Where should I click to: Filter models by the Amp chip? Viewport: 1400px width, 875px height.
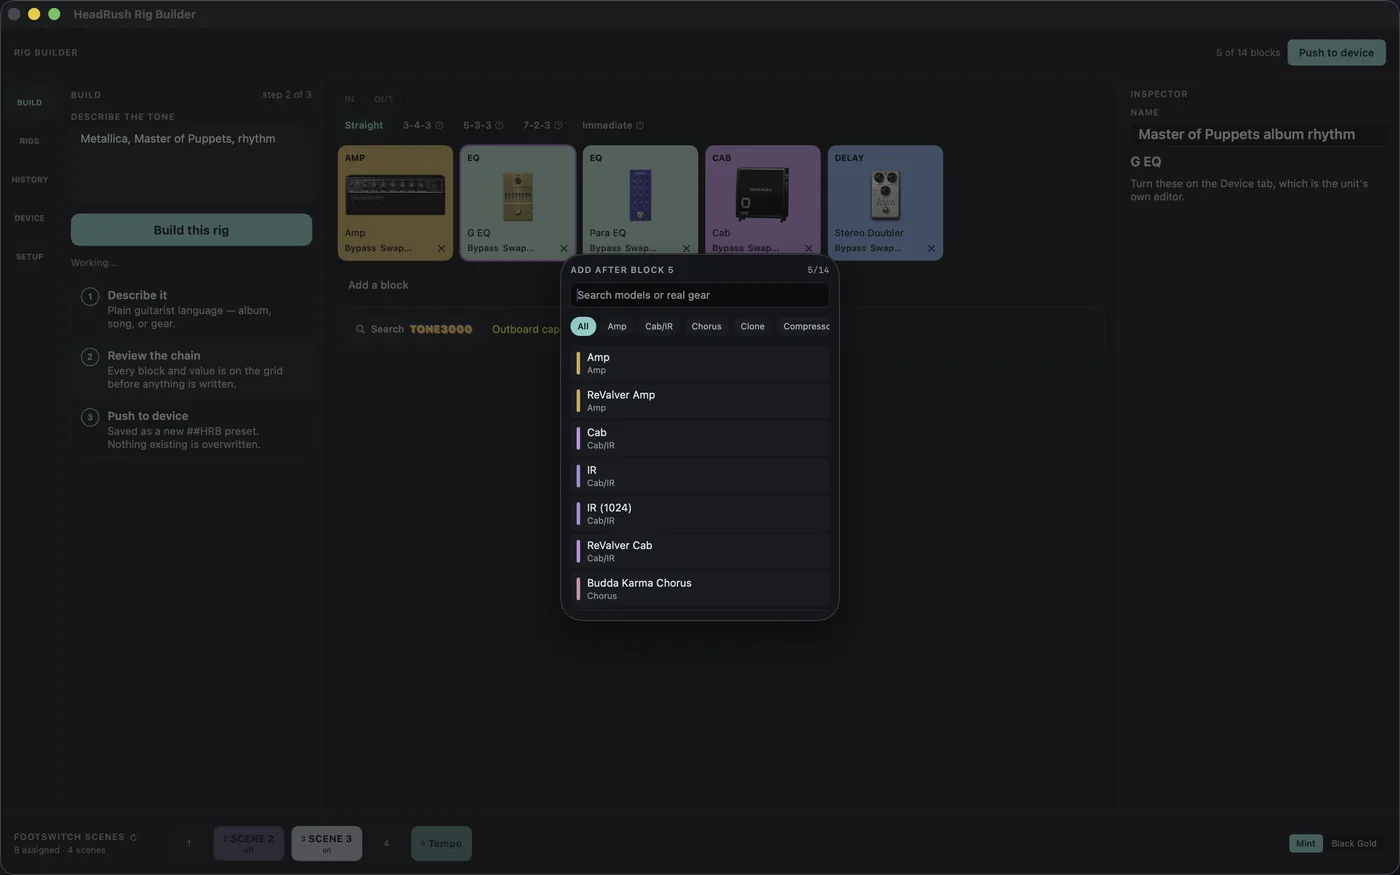(x=617, y=326)
